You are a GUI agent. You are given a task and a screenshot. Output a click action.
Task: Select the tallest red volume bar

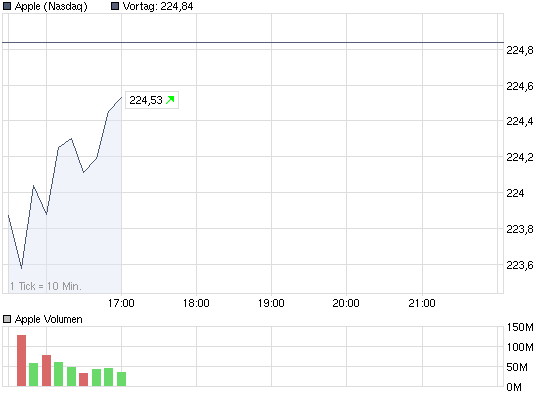point(22,361)
